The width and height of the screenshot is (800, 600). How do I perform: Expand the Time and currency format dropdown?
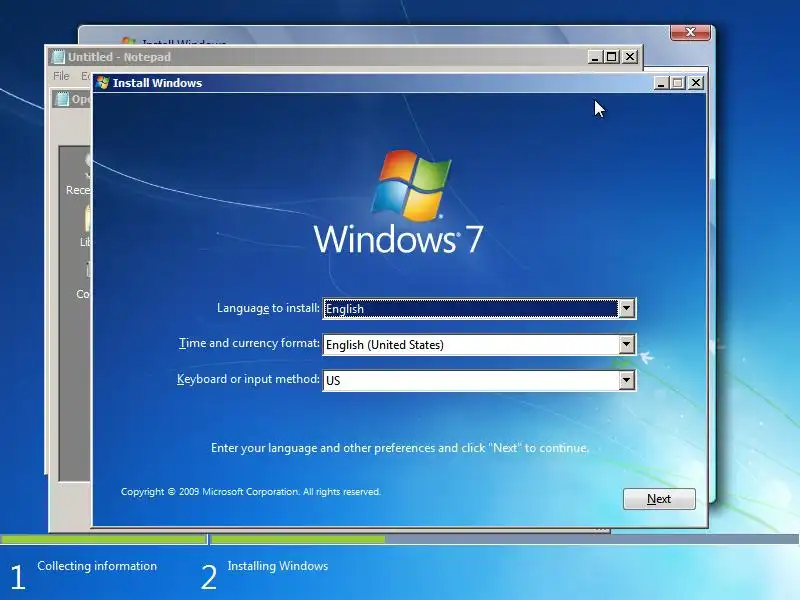[627, 344]
